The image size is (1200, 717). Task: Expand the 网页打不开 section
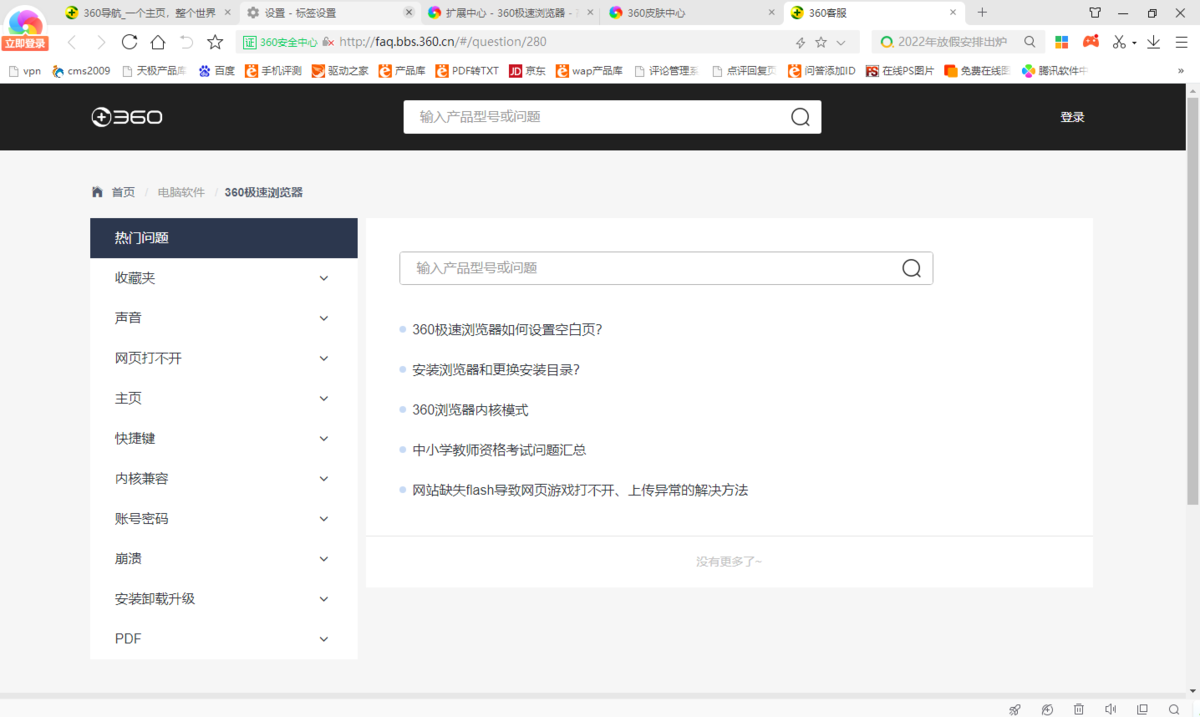click(x=323, y=358)
